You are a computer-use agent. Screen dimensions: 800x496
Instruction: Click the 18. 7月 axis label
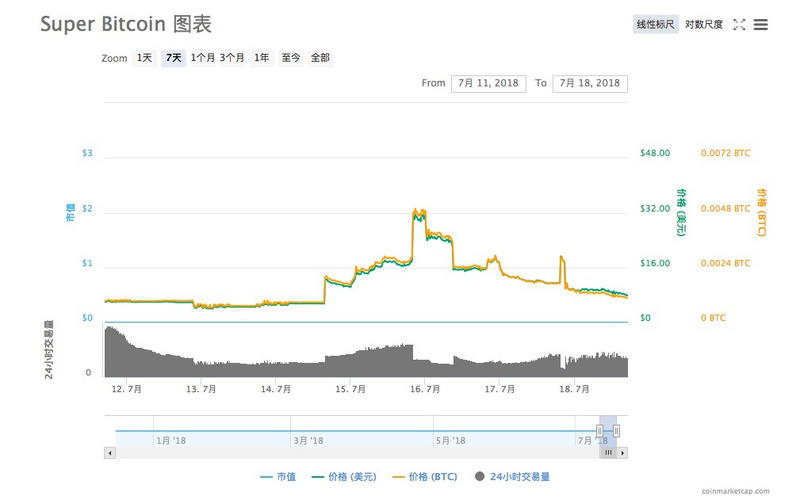click(574, 389)
